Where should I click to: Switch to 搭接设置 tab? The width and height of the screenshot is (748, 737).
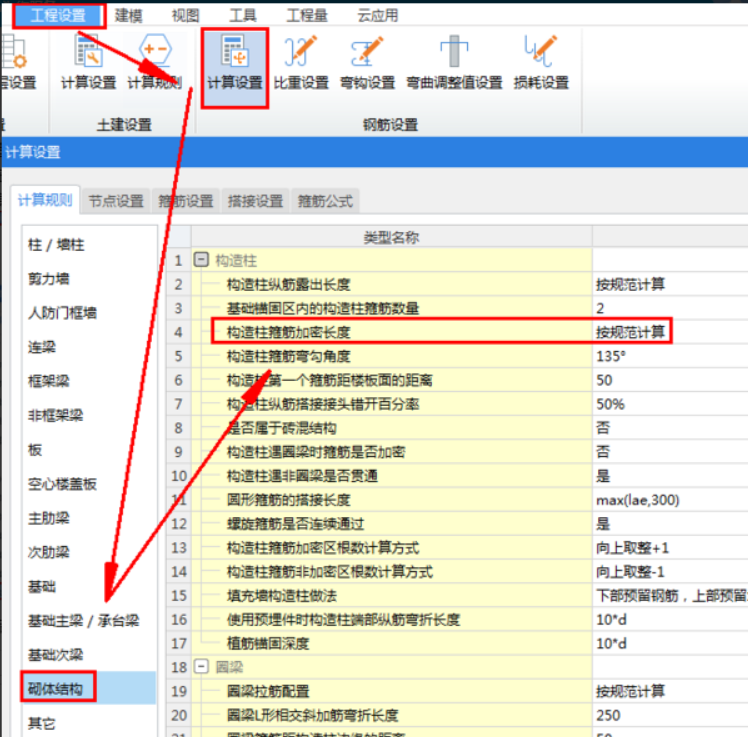255,201
